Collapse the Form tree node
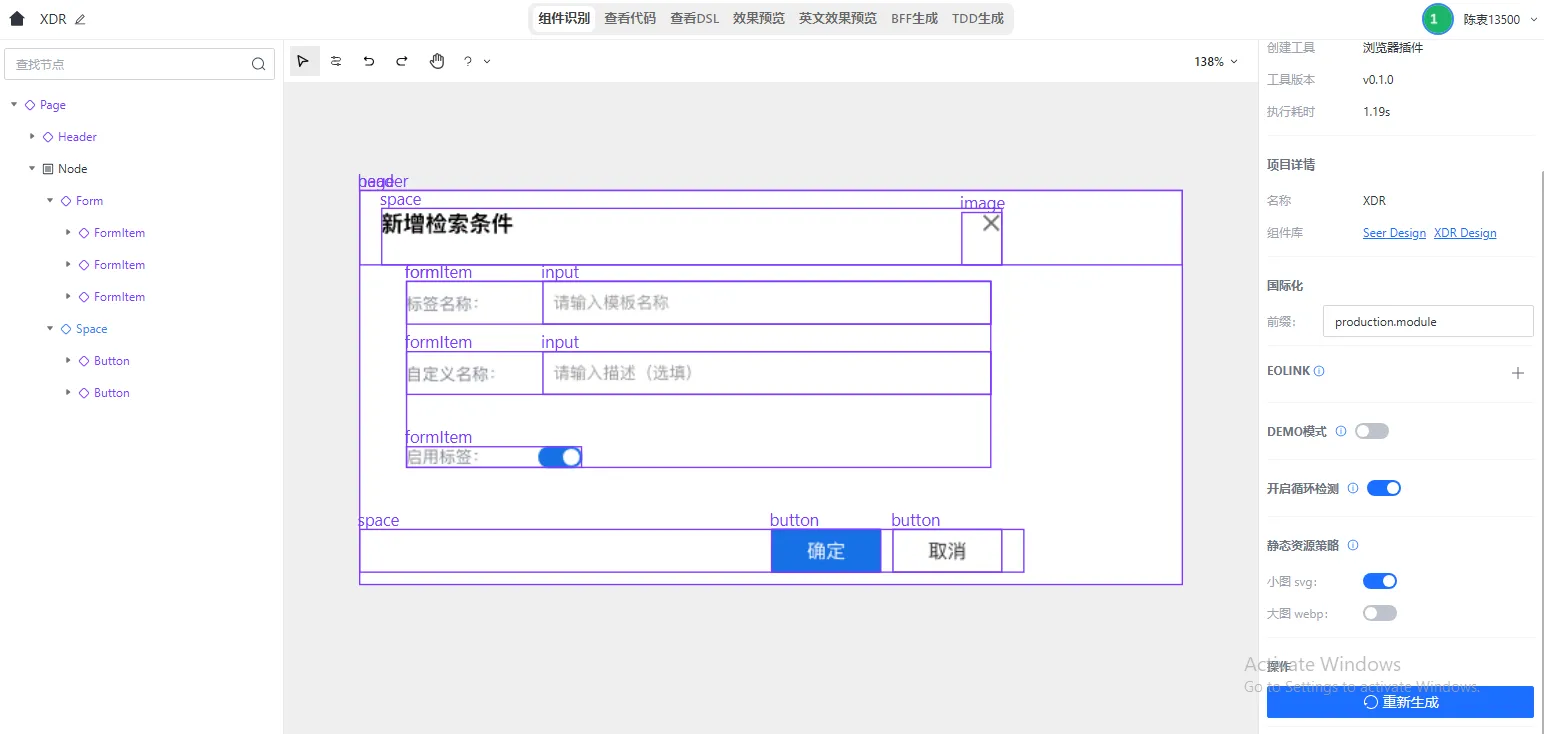Image resolution: width=1544 pixels, height=734 pixels. pos(50,200)
